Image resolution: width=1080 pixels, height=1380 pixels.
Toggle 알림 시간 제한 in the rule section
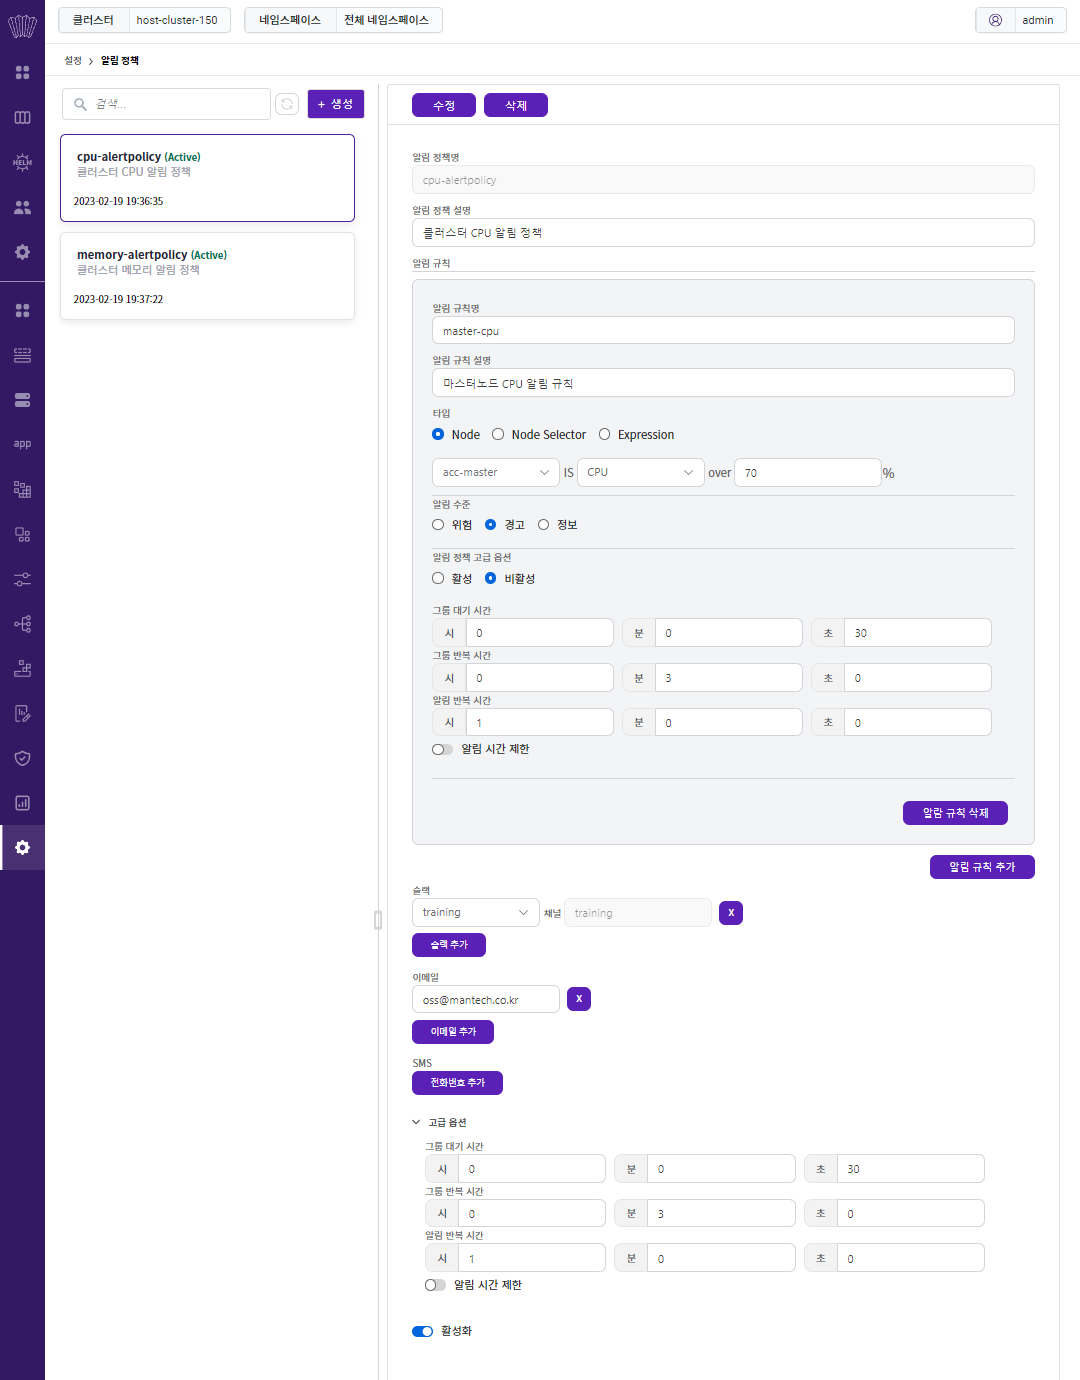click(442, 749)
